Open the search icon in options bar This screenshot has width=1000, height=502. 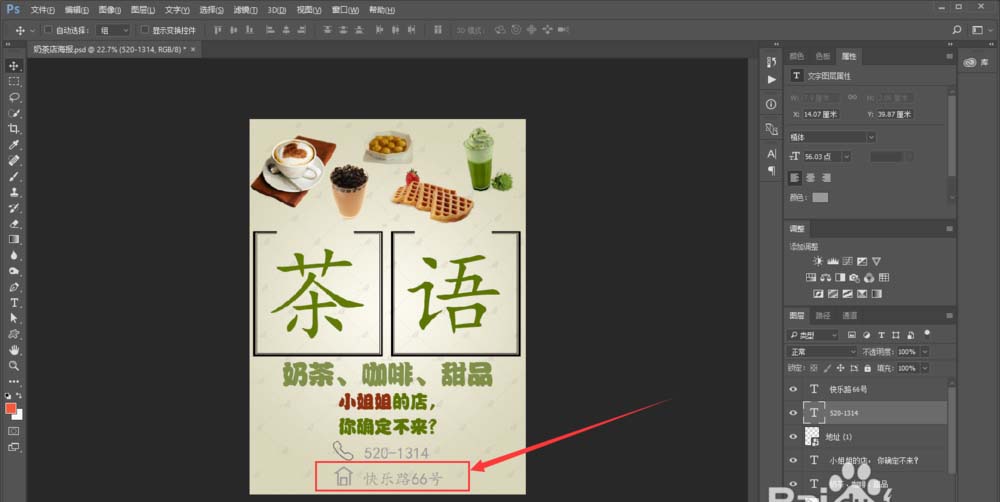click(957, 30)
